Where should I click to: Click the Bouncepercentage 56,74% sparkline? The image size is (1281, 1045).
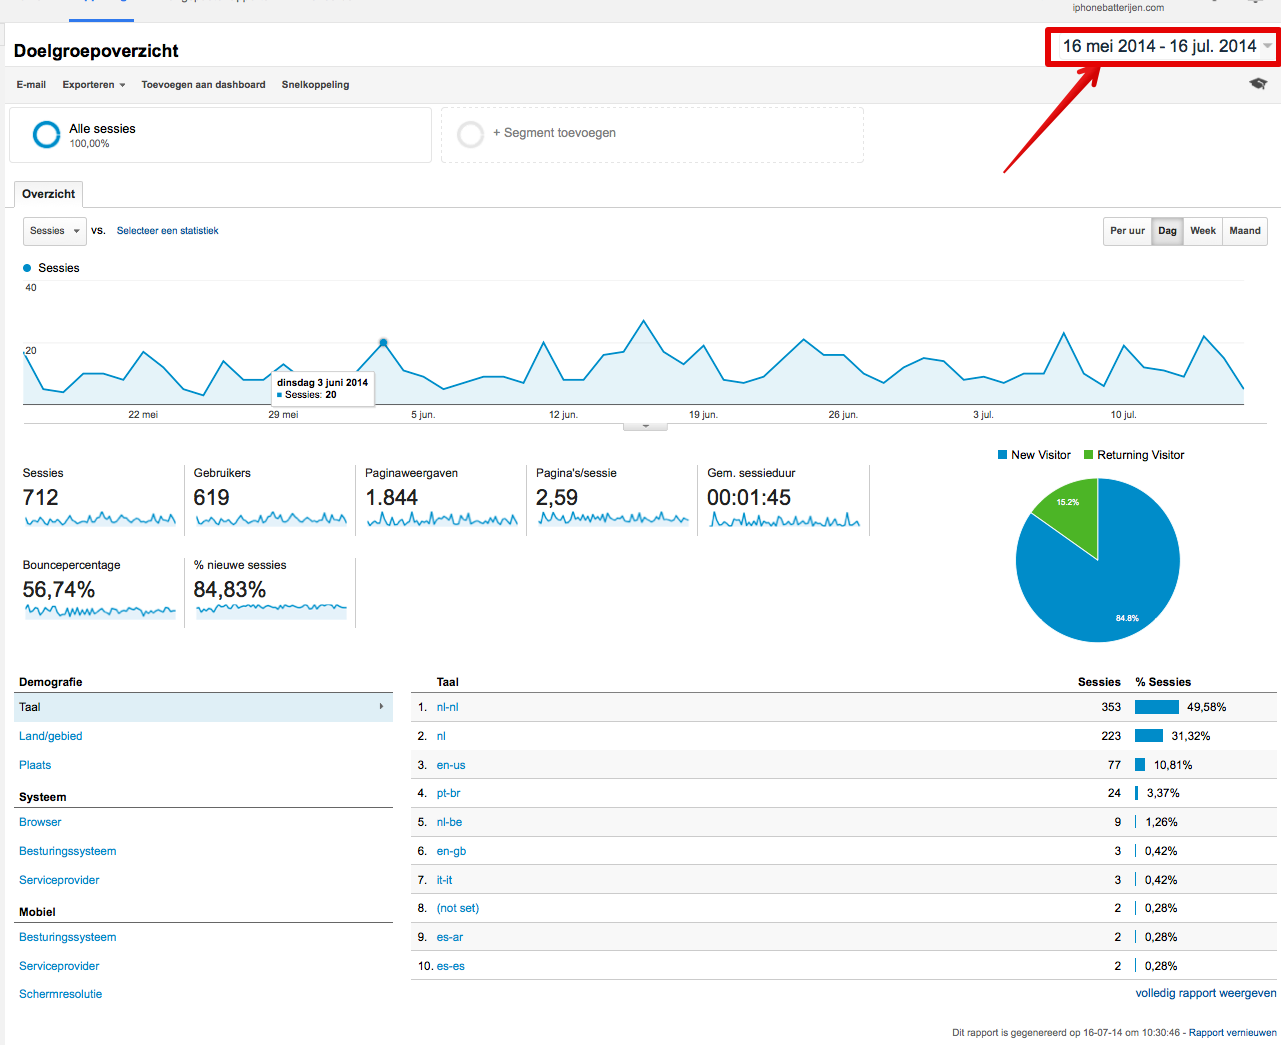[x=100, y=611]
